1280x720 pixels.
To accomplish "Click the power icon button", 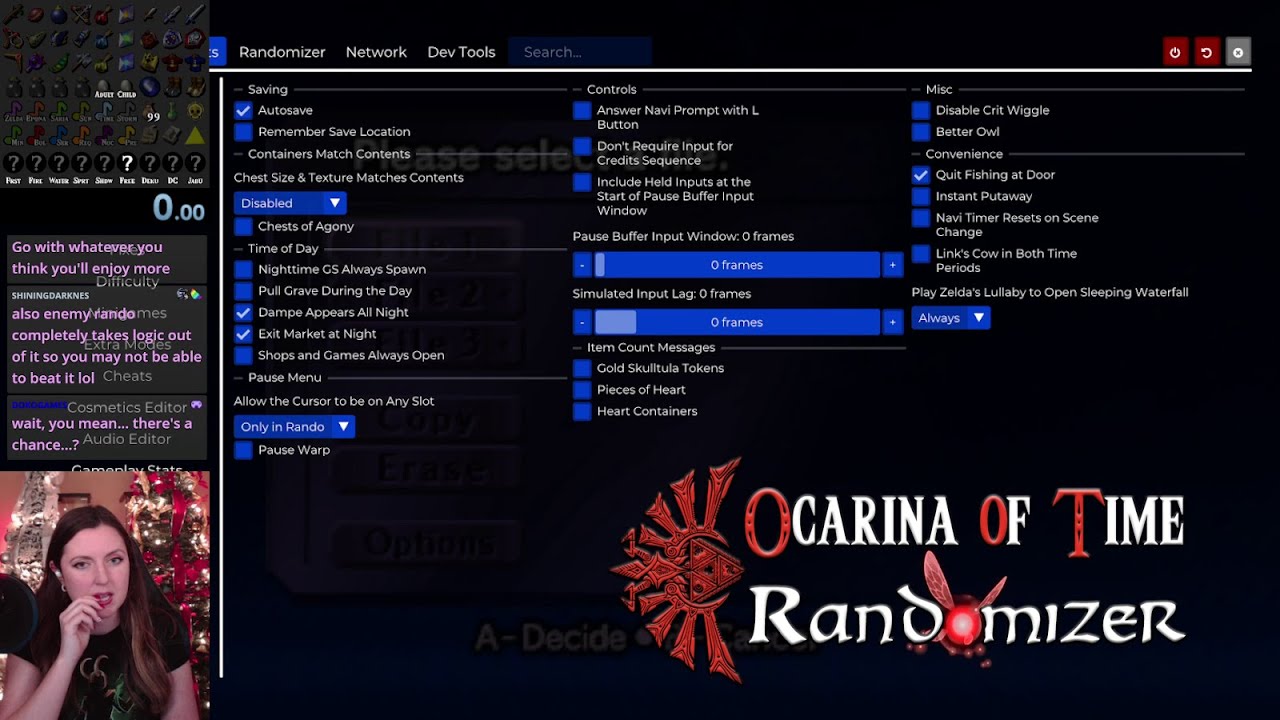I will coord(1175,52).
